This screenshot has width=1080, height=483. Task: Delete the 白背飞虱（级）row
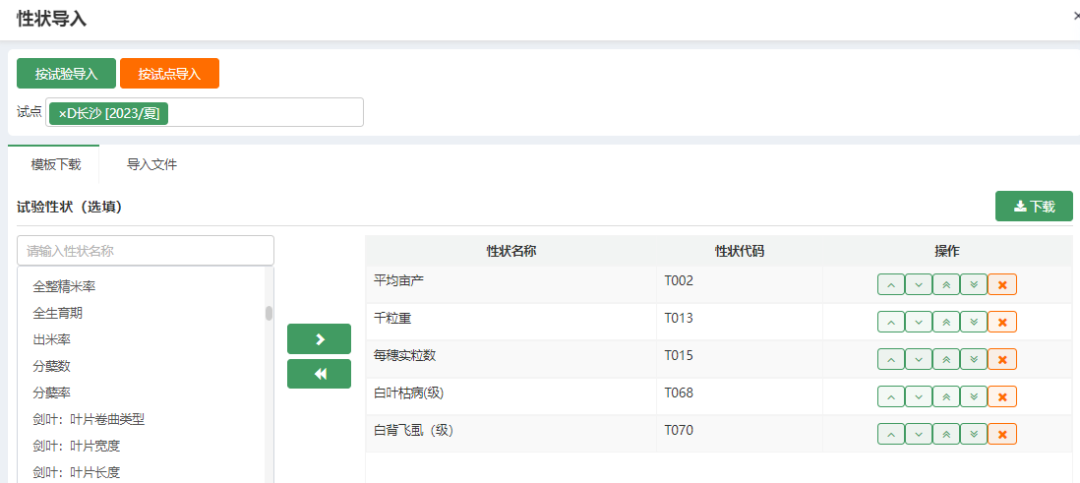point(1002,434)
